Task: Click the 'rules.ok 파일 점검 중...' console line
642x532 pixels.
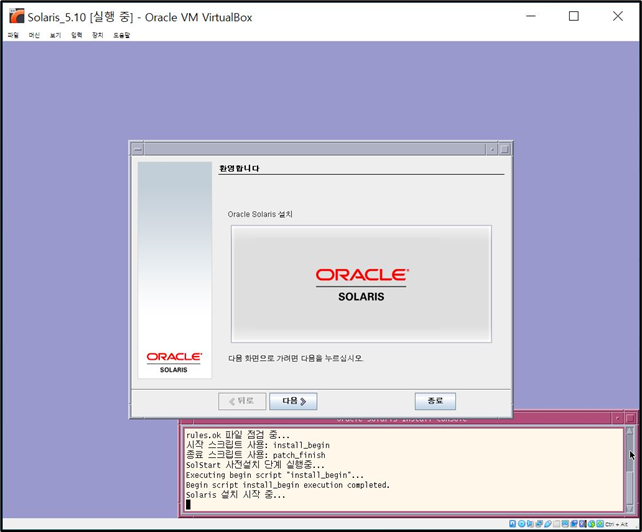Action: (x=237, y=435)
